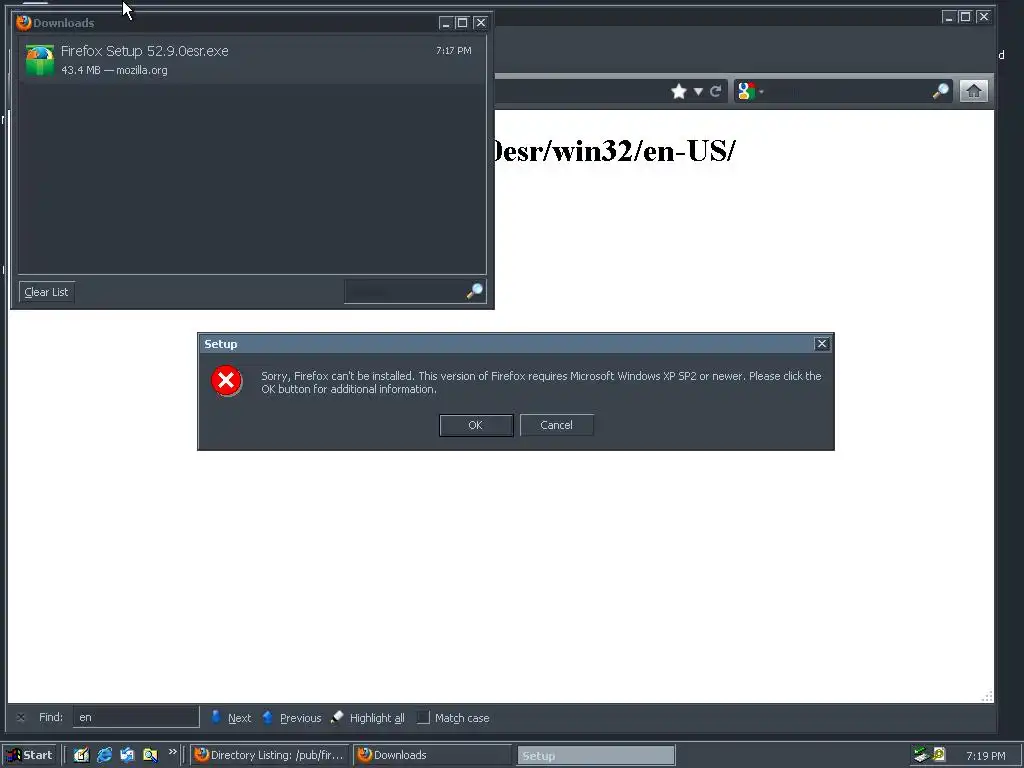
Task: Click the network tray icon
Action: pyautogui.click(x=921, y=755)
